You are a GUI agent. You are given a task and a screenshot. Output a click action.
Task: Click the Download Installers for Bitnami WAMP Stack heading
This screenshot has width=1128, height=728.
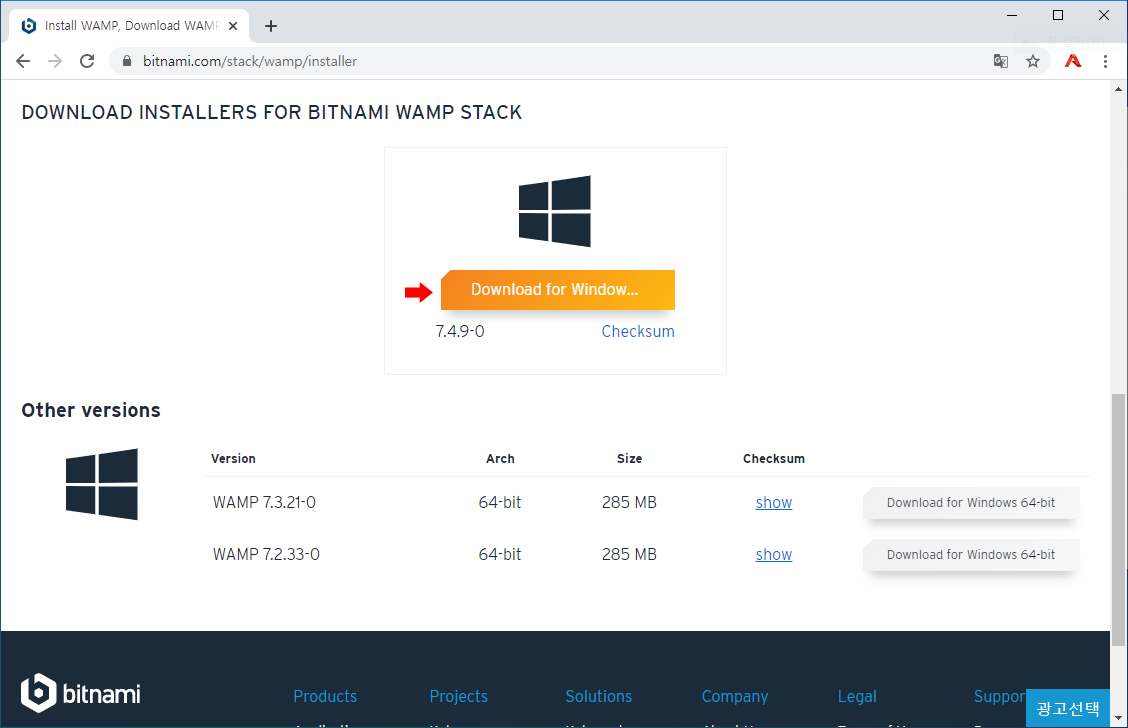point(272,113)
